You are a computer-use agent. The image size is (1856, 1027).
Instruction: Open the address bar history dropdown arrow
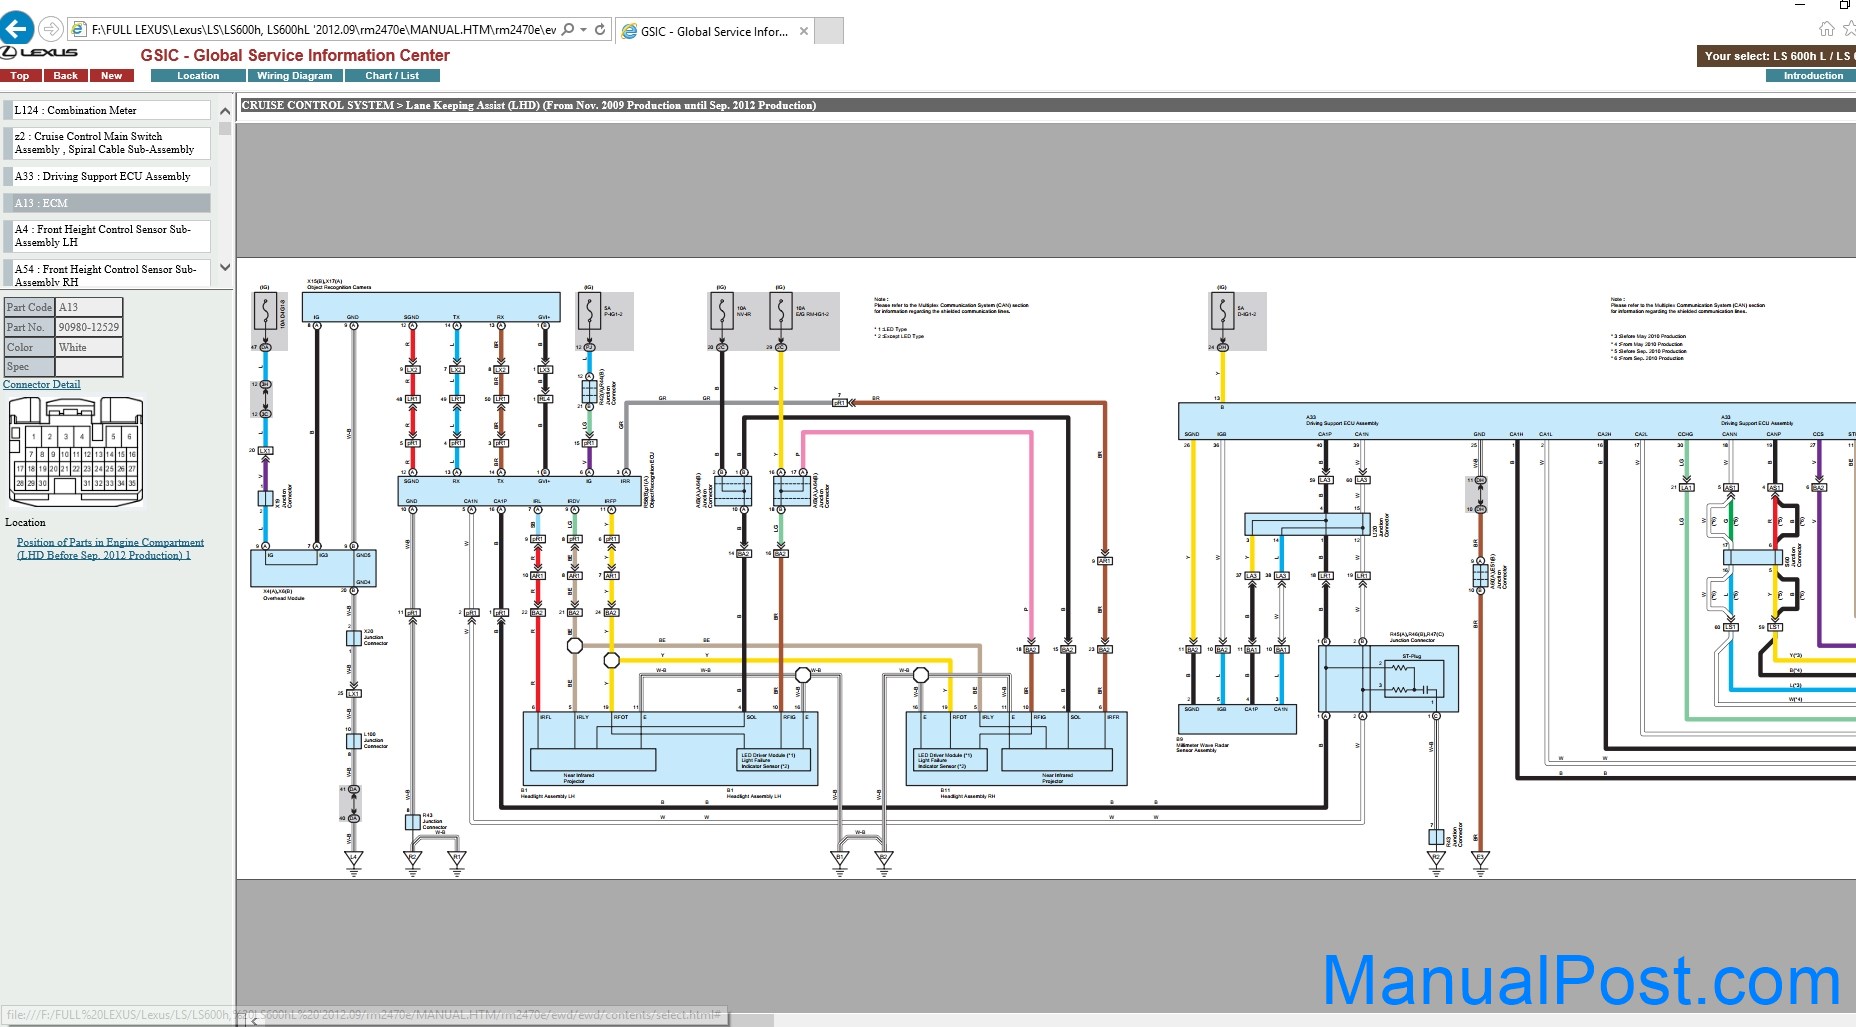click(582, 30)
